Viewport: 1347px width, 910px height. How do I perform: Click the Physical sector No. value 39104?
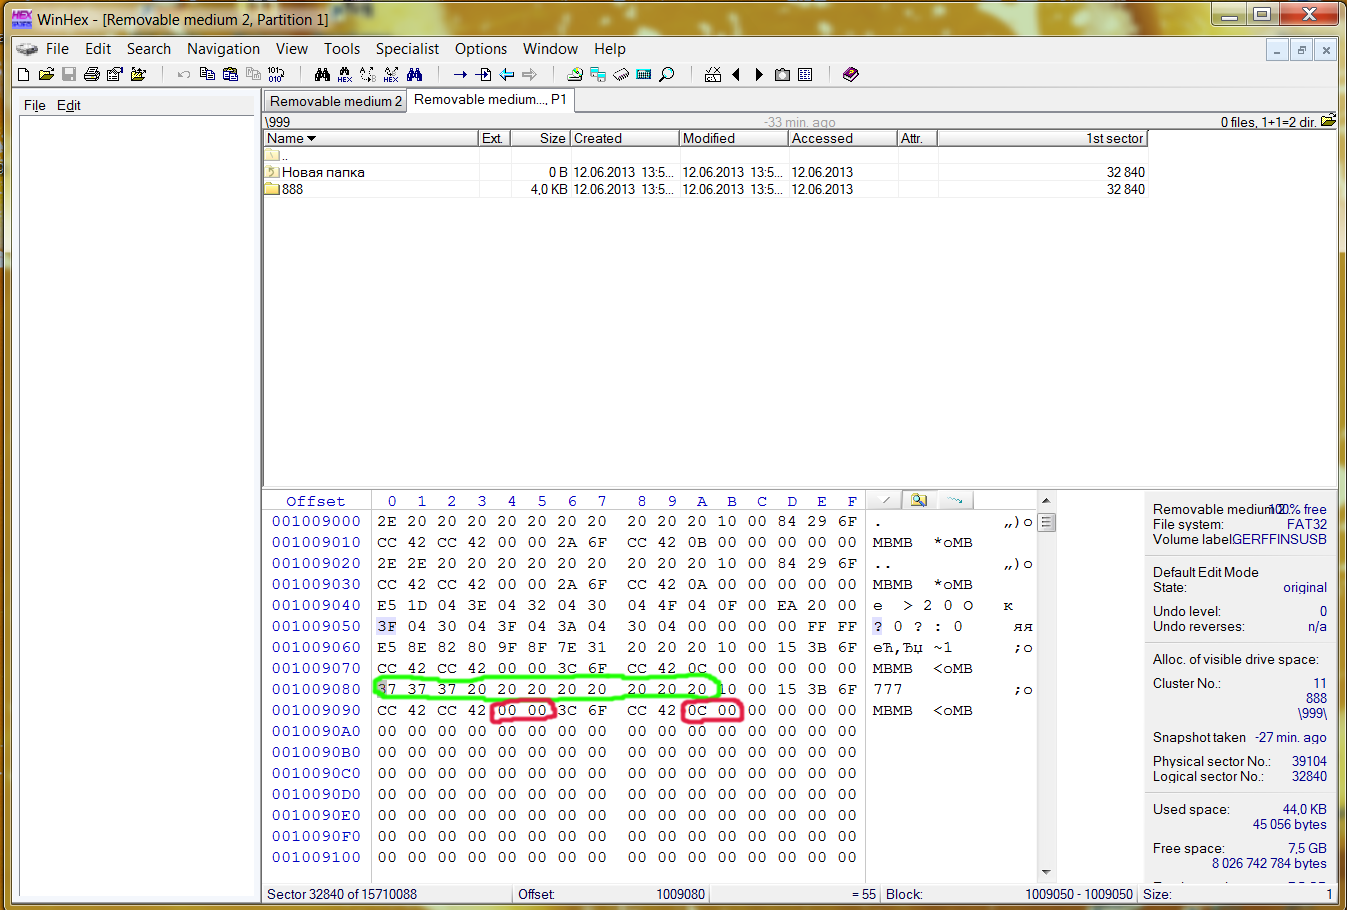1309,761
